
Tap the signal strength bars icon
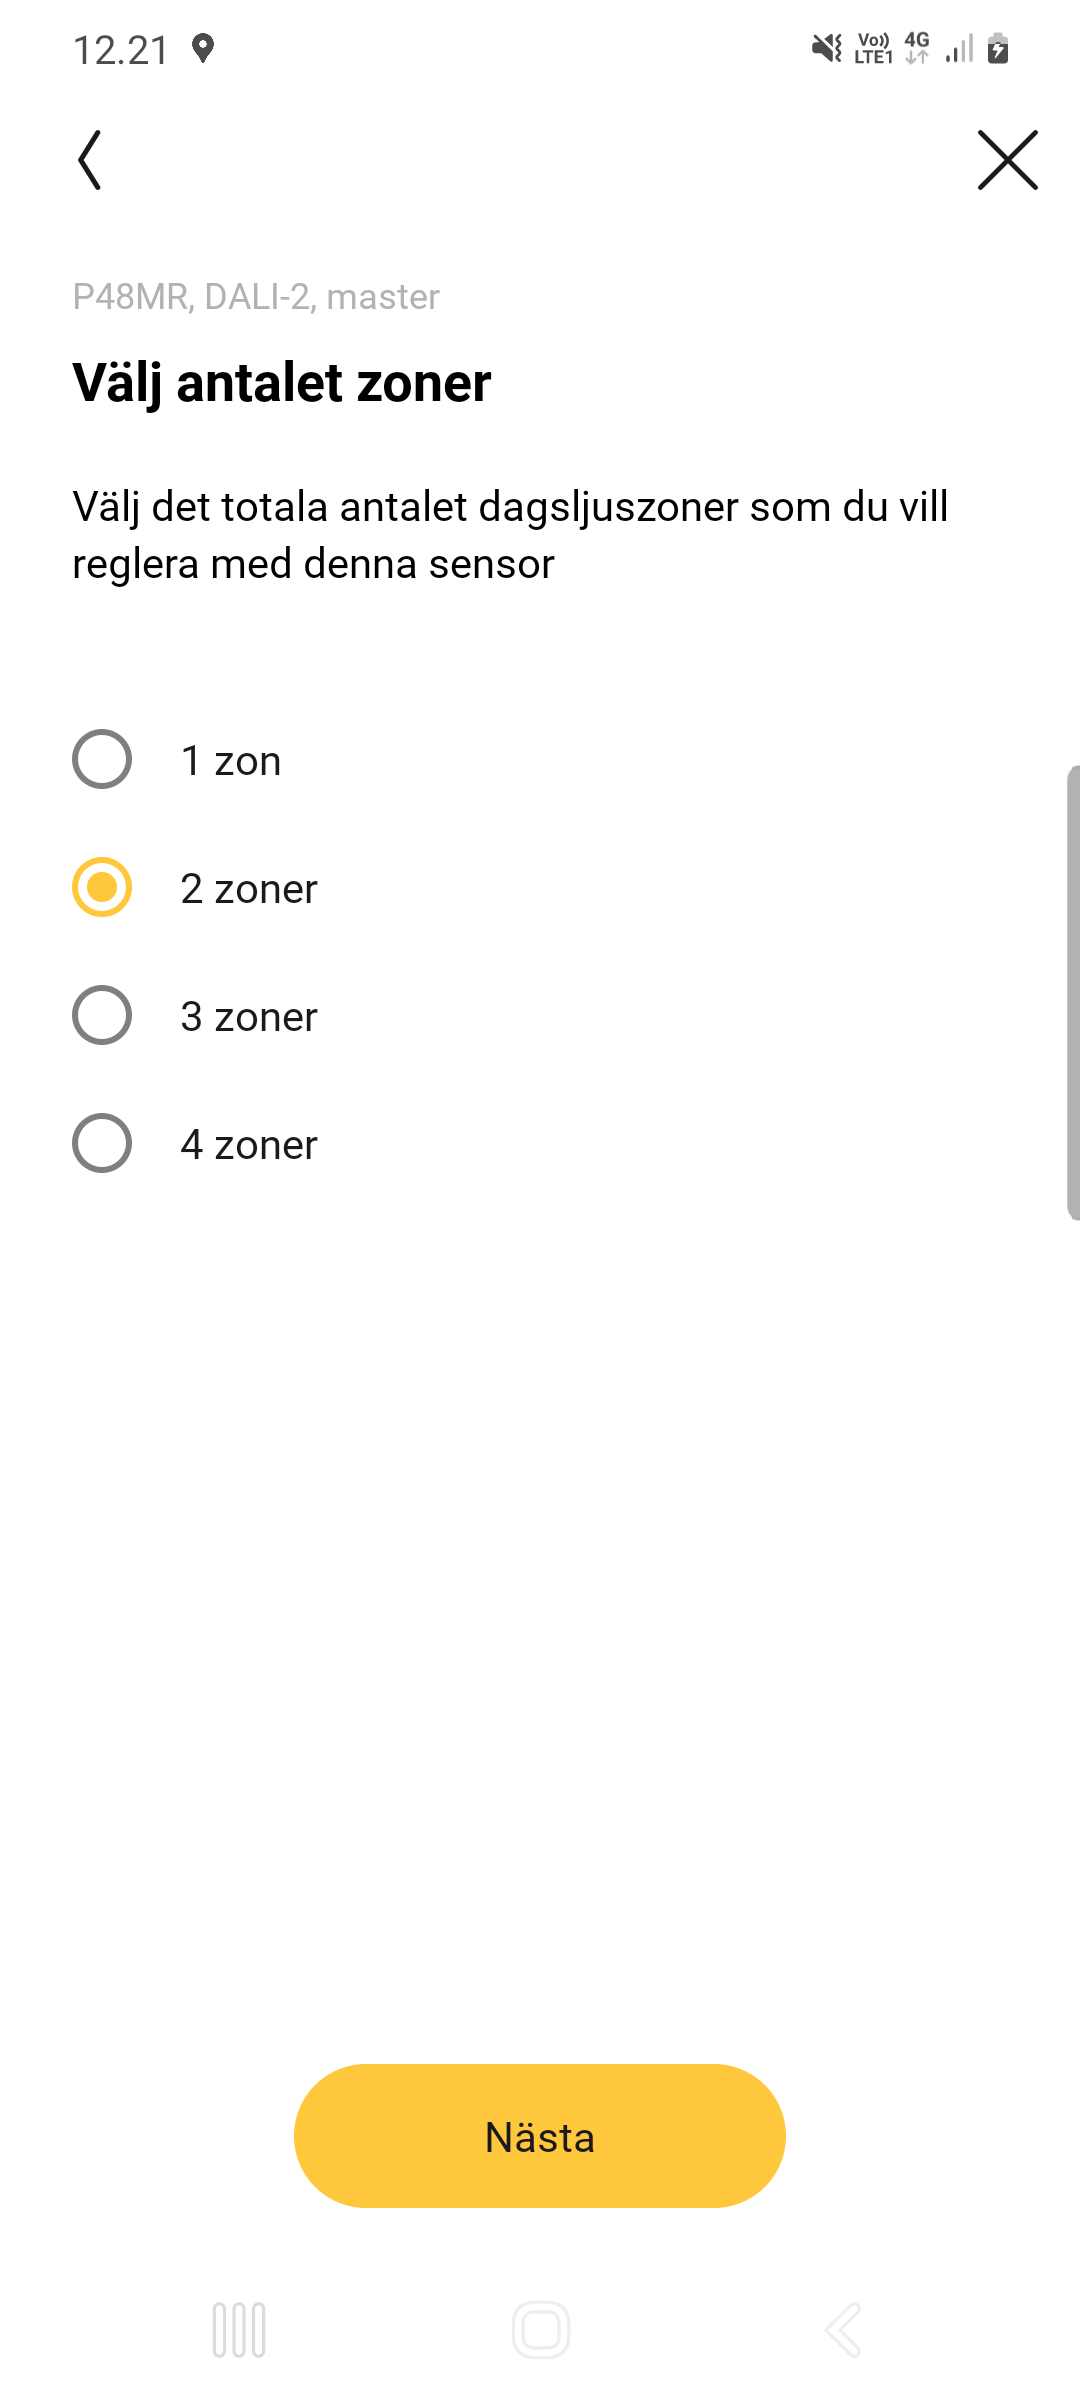pyautogui.click(x=959, y=48)
